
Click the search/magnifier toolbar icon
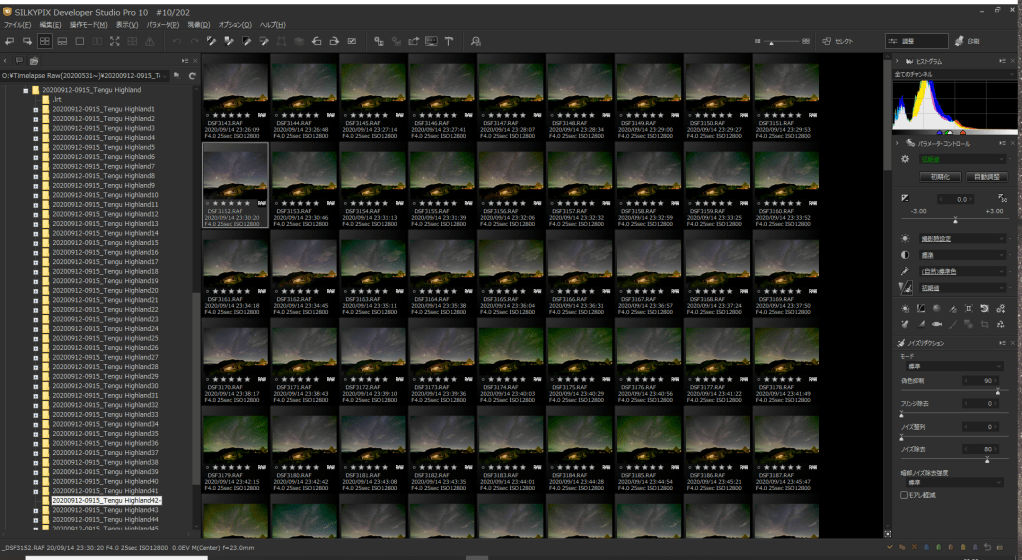click(x=476, y=41)
